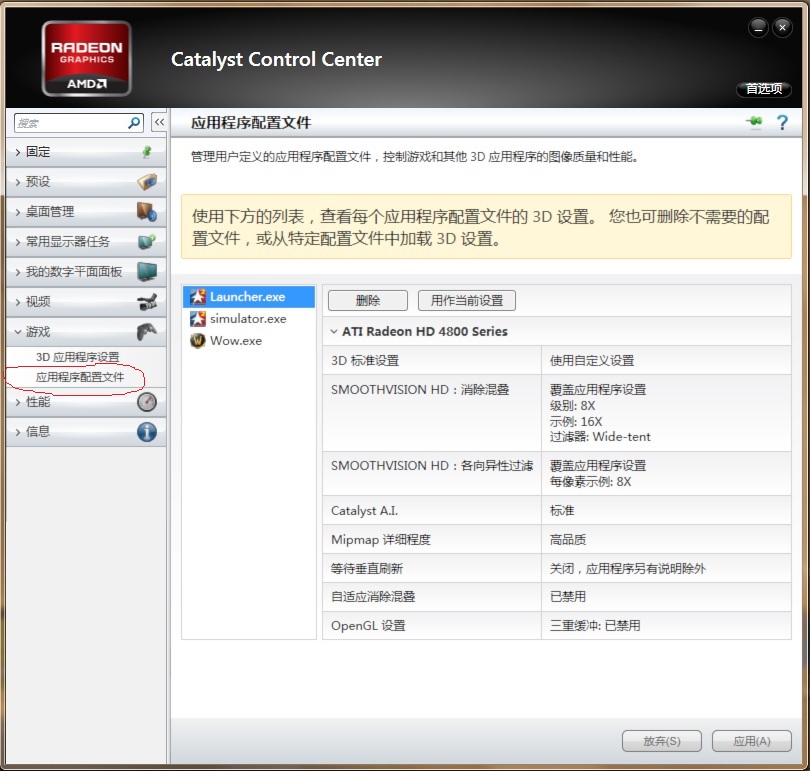Image resolution: width=810 pixels, height=771 pixels.
Task: Click the 自适应消除混叠 row label
Action: click(373, 596)
